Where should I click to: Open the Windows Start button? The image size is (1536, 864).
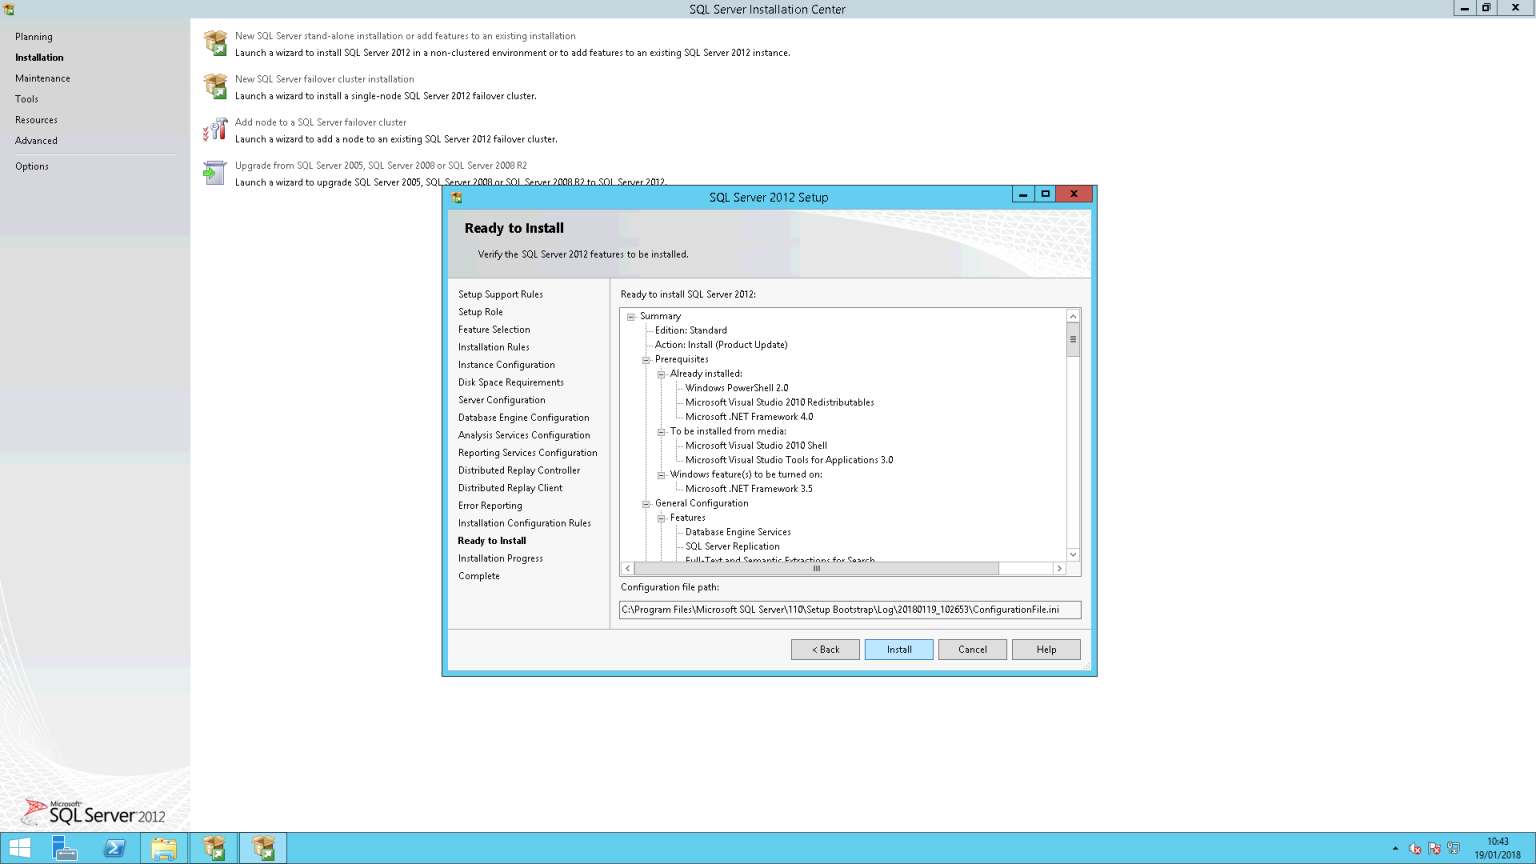[19, 848]
